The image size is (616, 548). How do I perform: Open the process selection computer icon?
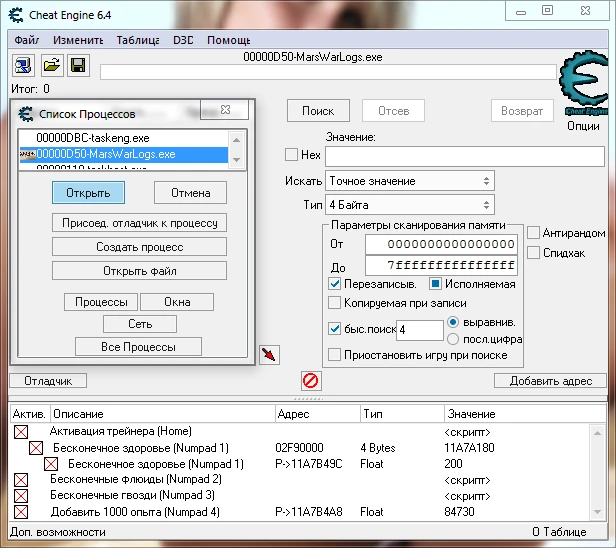tap(23, 65)
